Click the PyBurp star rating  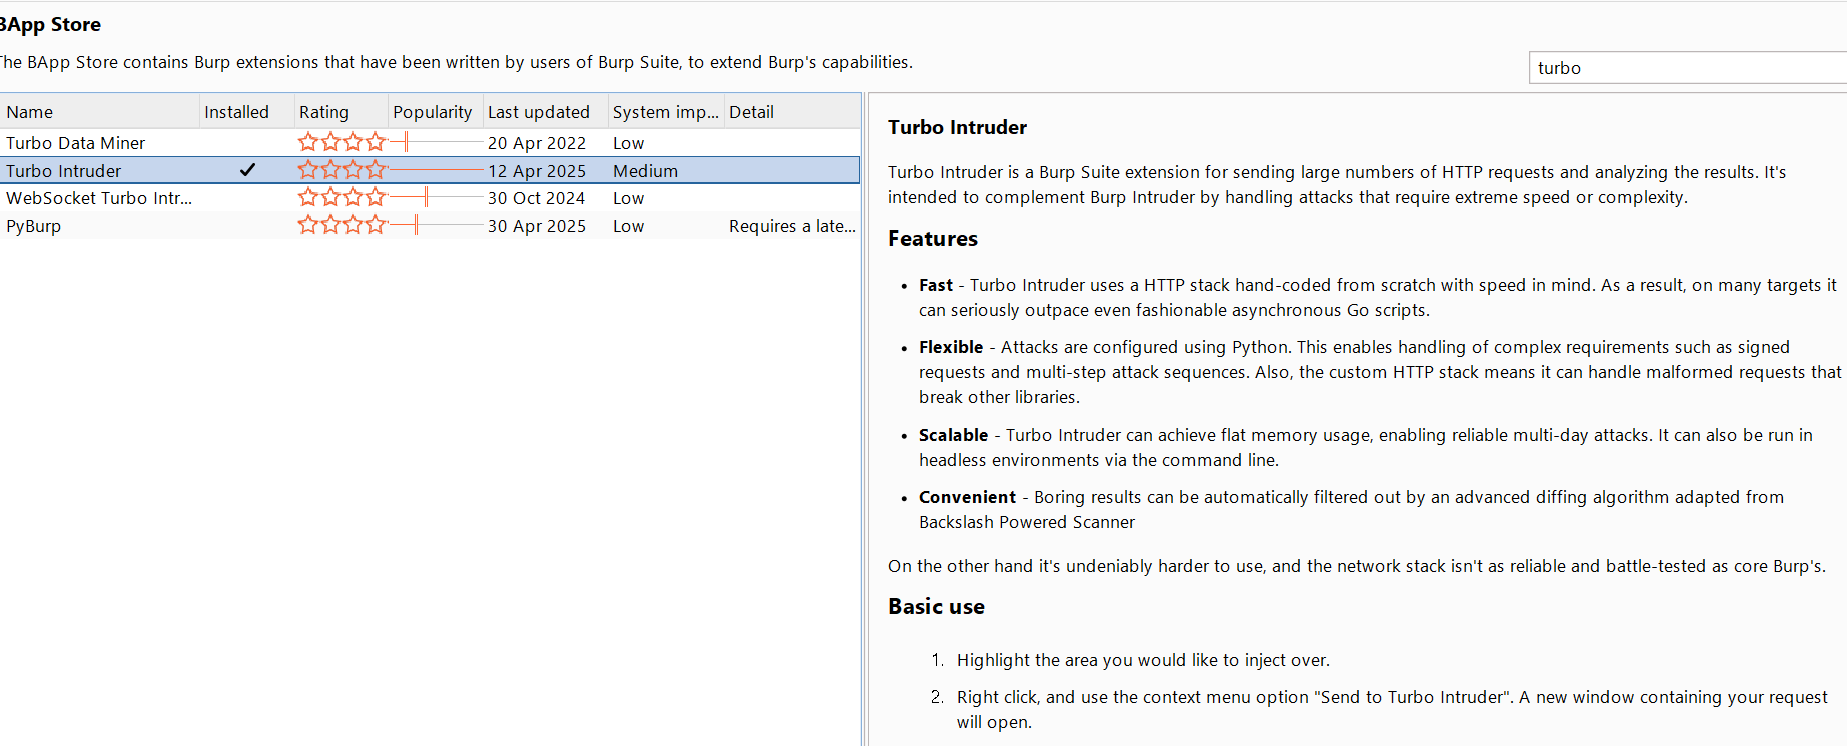tap(341, 226)
